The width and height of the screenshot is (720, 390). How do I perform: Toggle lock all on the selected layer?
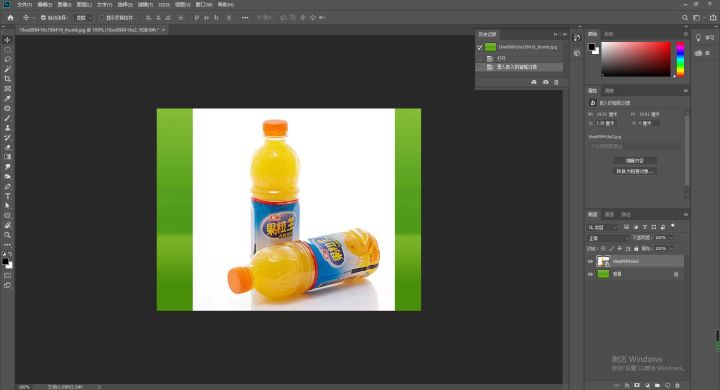[636, 249]
